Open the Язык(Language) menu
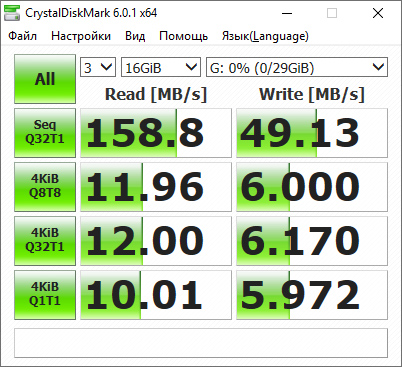The height and width of the screenshot is (367, 402). tap(265, 36)
